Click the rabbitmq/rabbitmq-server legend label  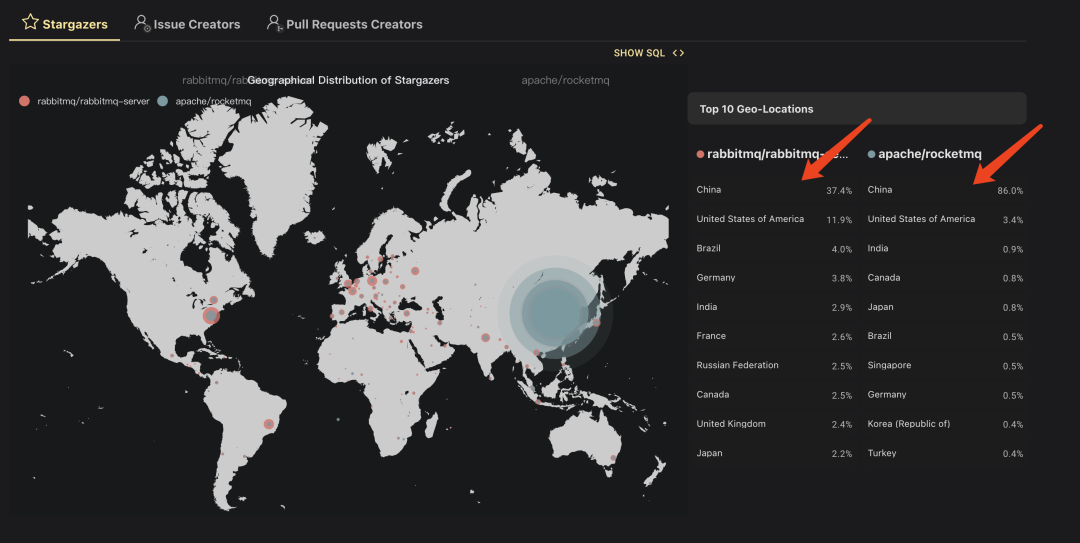(93, 101)
